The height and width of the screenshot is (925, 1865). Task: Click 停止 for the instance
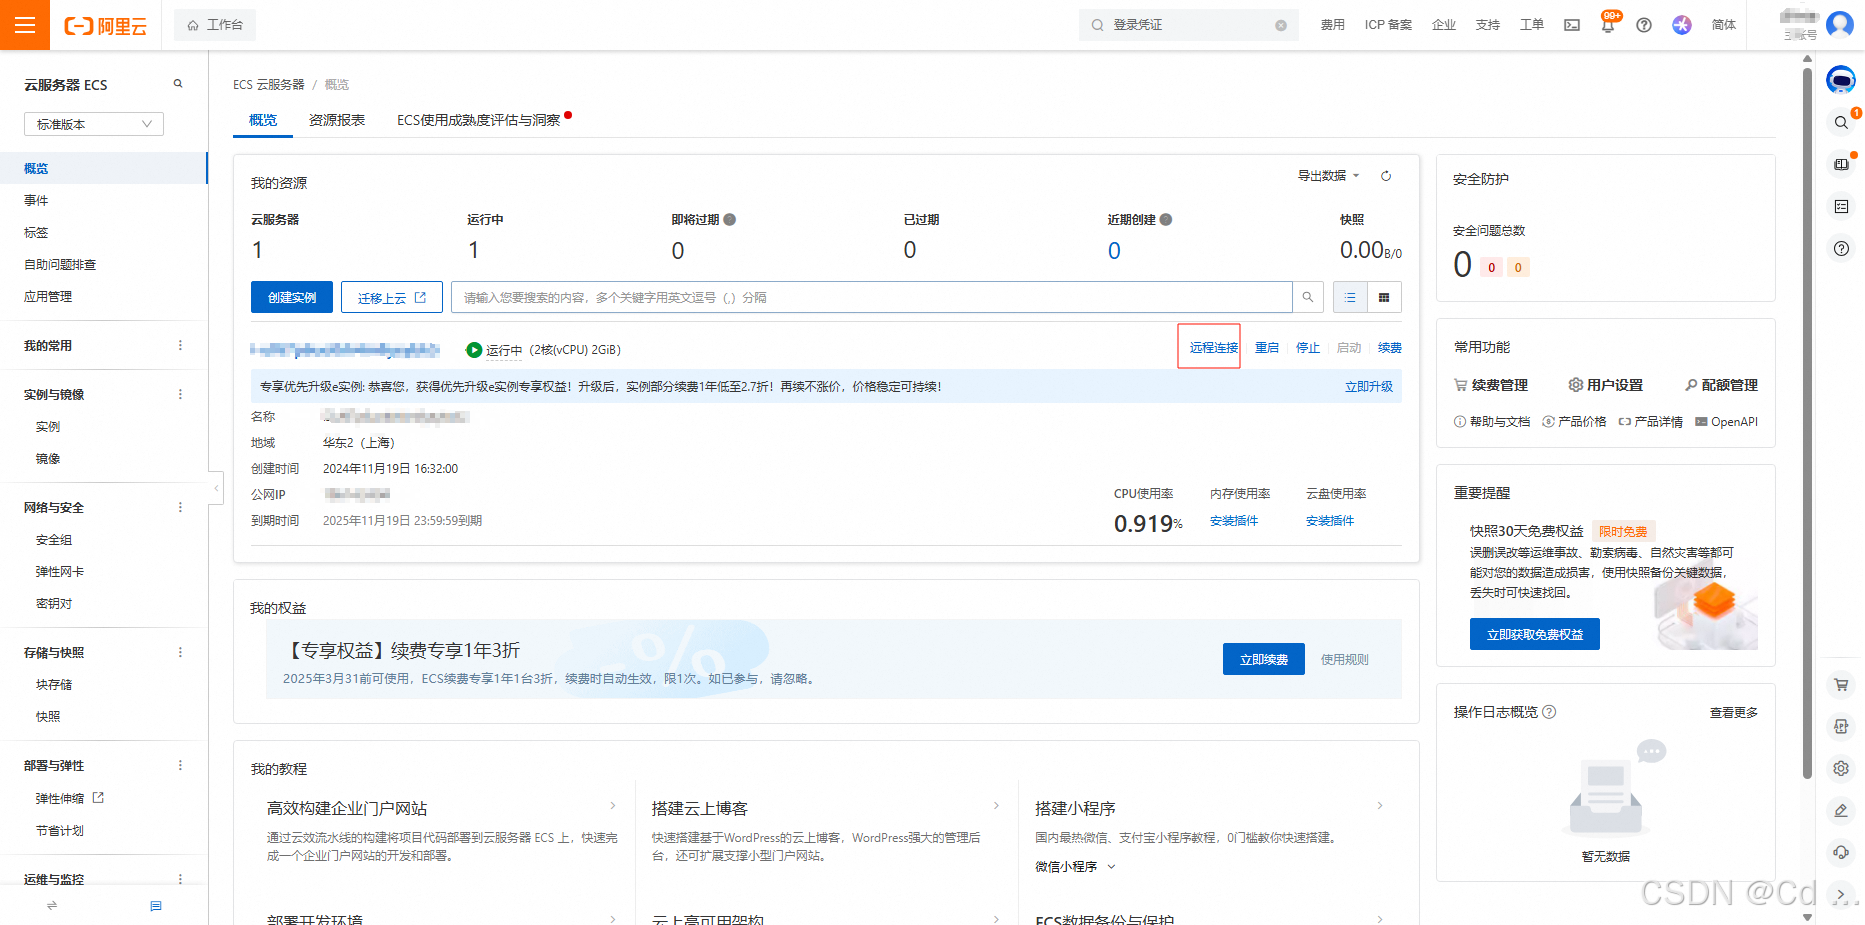pyautogui.click(x=1308, y=348)
